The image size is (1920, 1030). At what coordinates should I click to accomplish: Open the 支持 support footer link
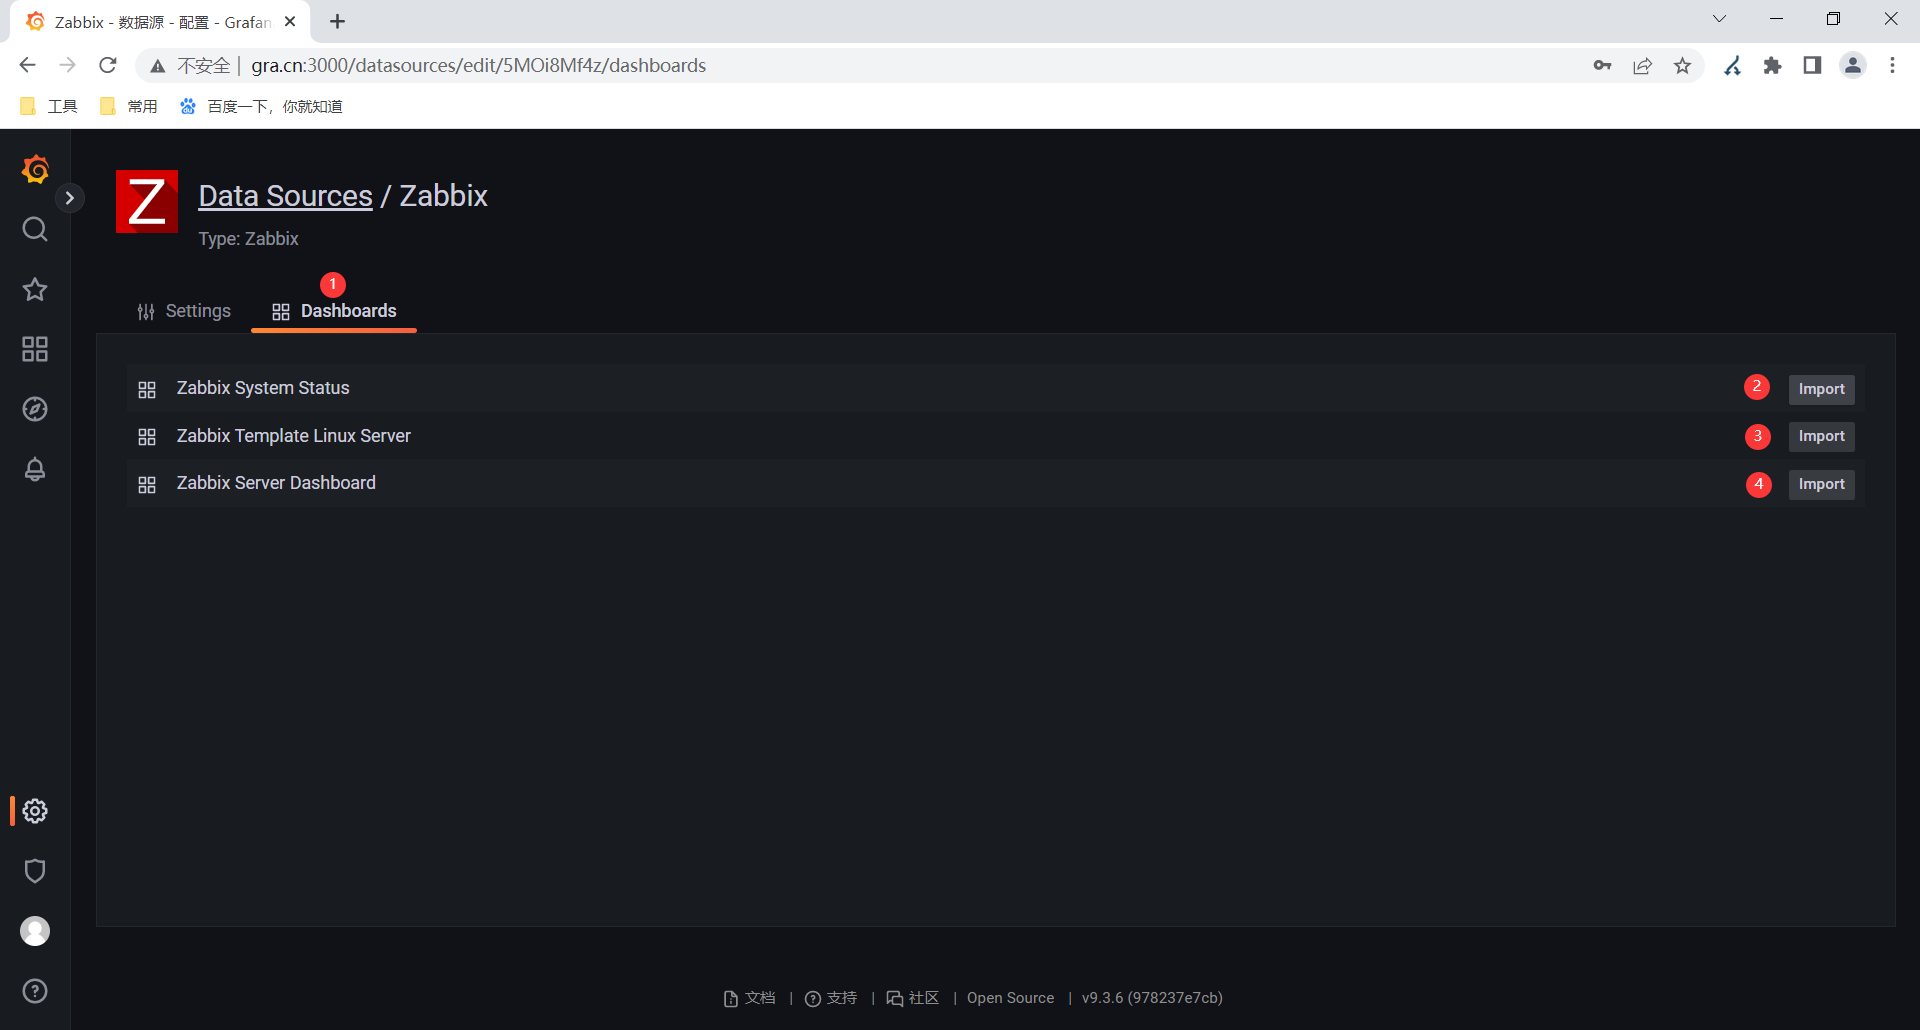pyautogui.click(x=831, y=998)
